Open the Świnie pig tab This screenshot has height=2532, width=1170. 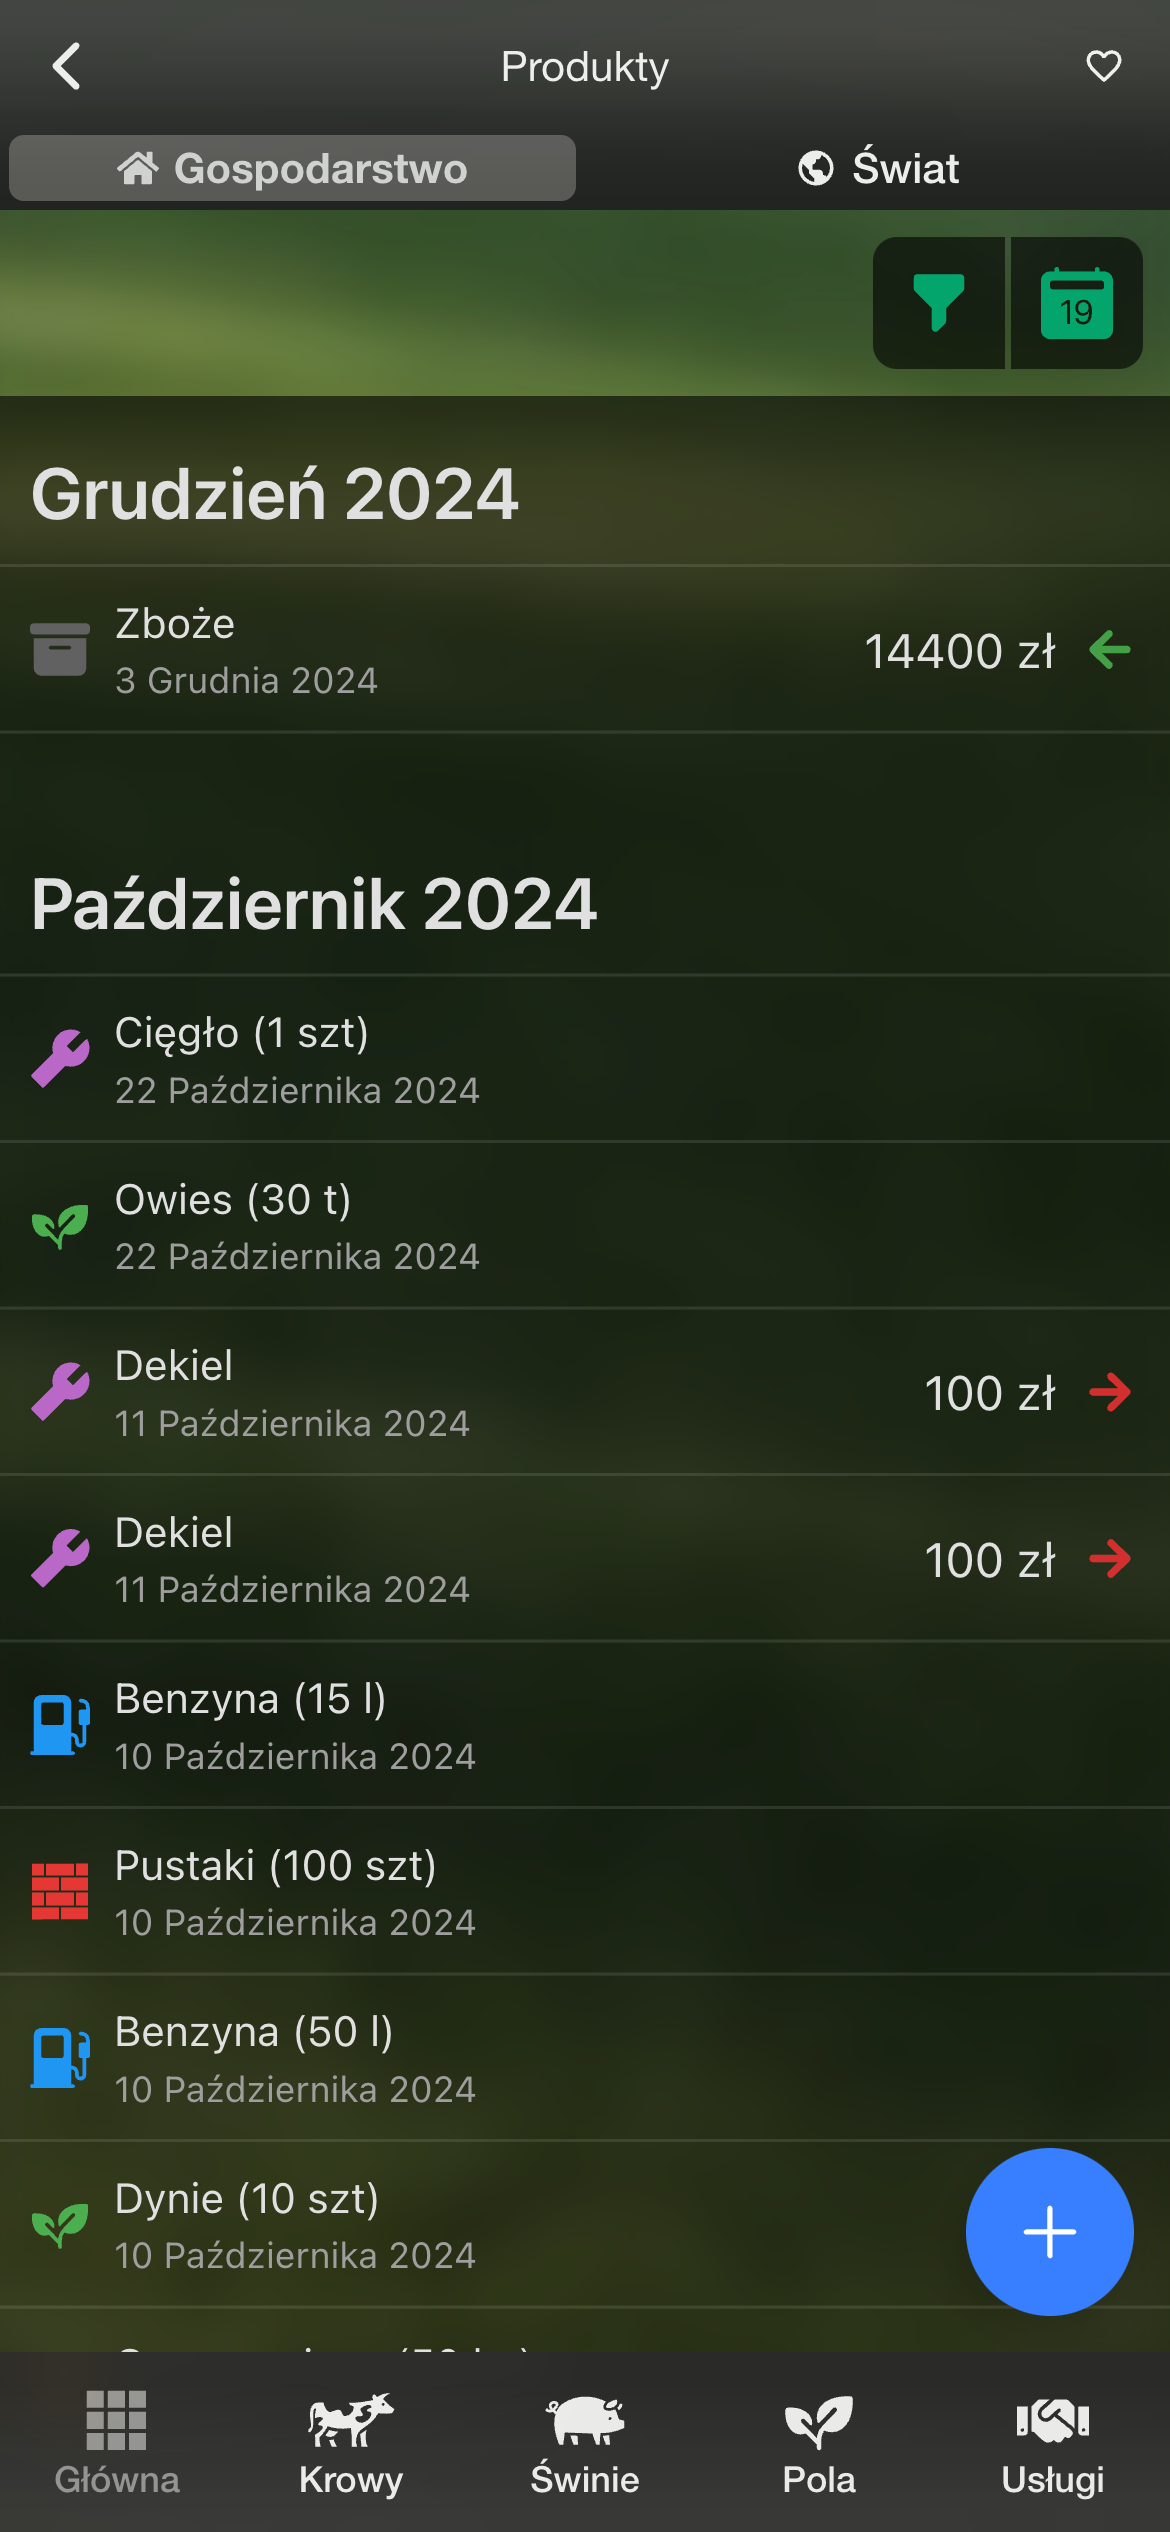(585, 2442)
